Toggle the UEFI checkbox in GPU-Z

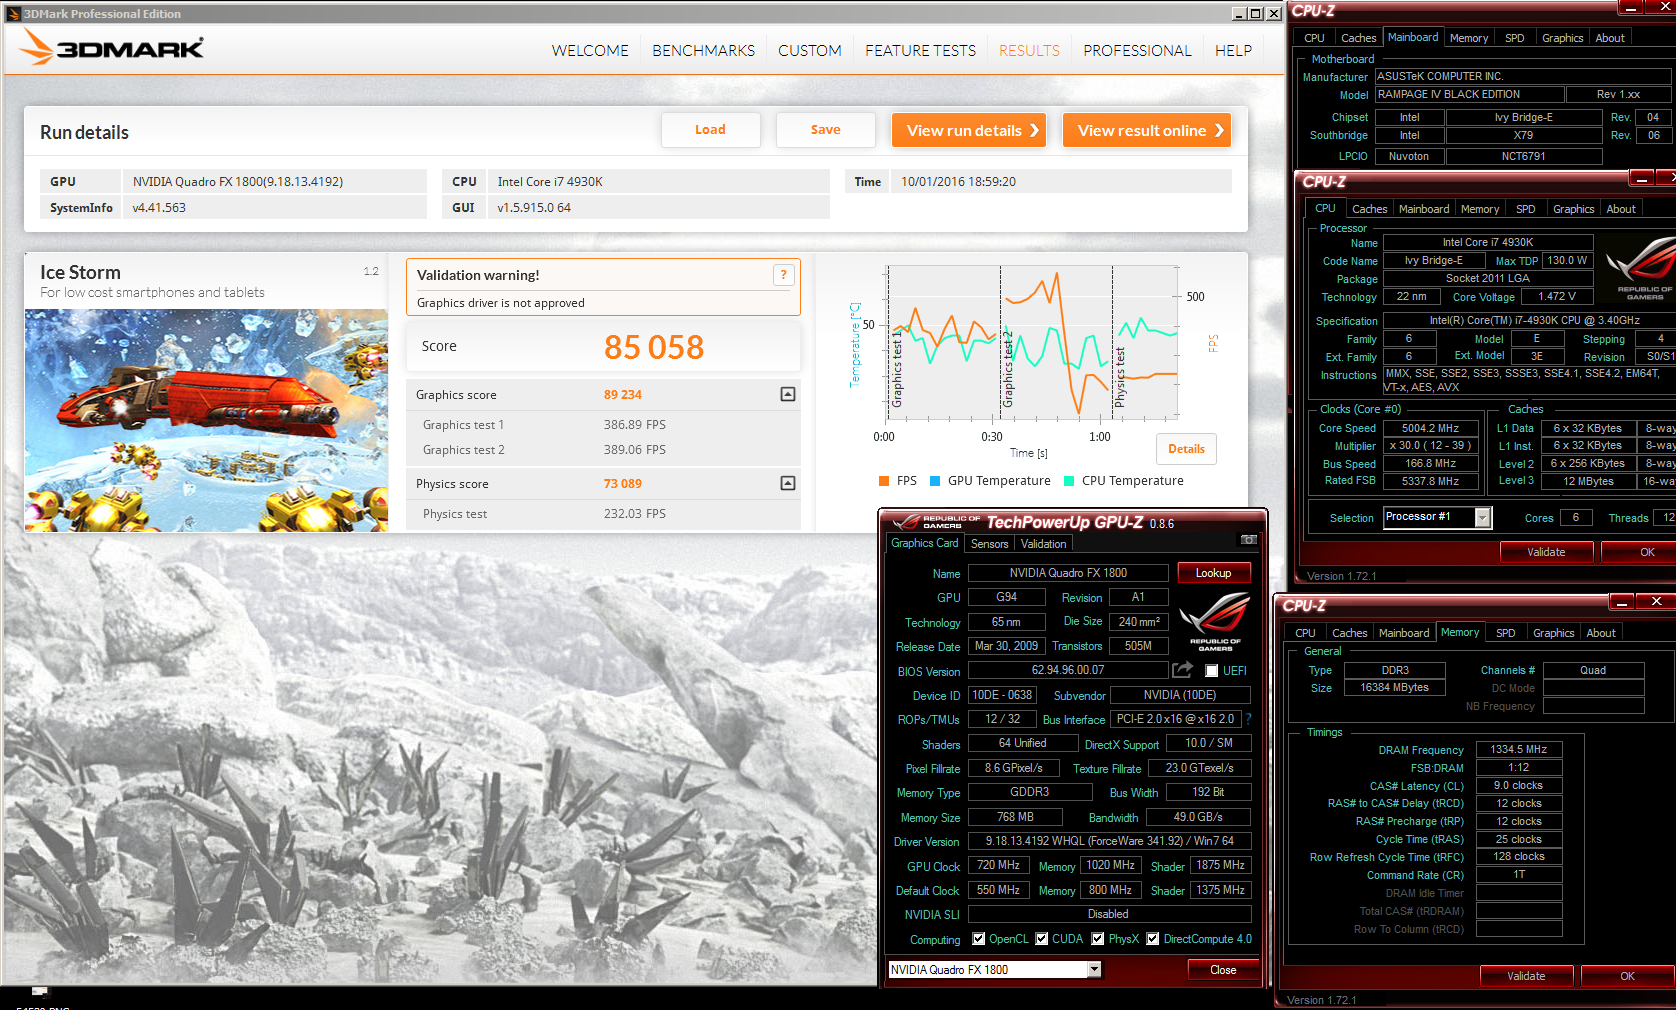(x=1212, y=671)
